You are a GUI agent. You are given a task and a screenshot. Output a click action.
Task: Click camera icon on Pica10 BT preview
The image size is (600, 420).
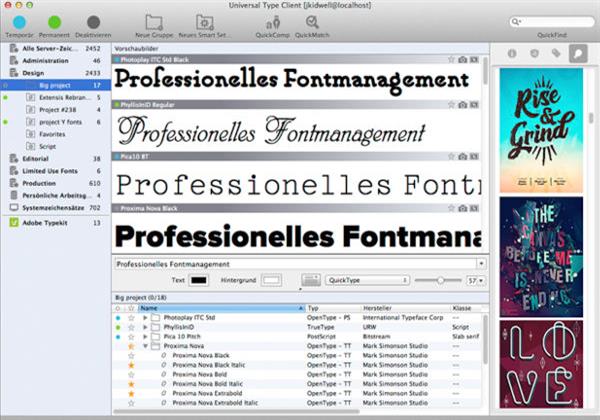463,156
